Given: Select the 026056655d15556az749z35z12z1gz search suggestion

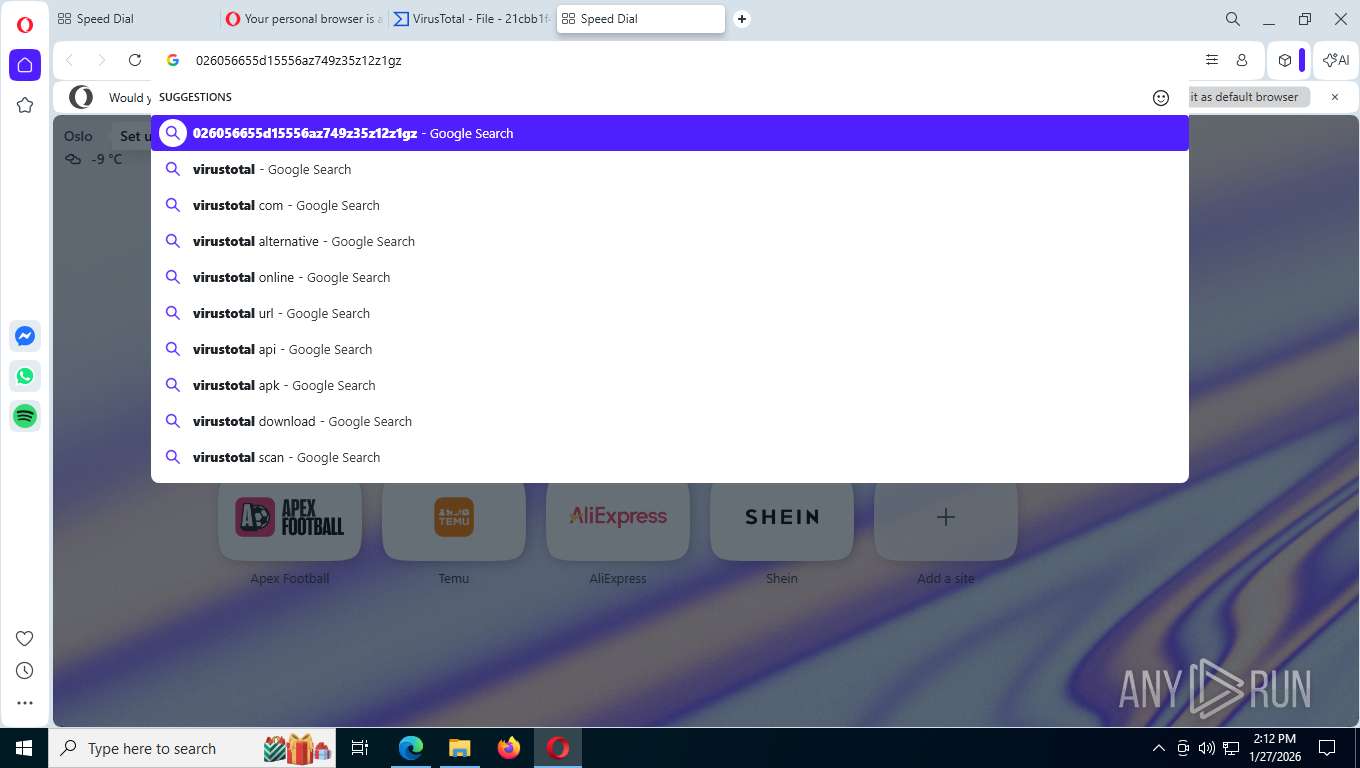Looking at the screenshot, I should click(670, 133).
